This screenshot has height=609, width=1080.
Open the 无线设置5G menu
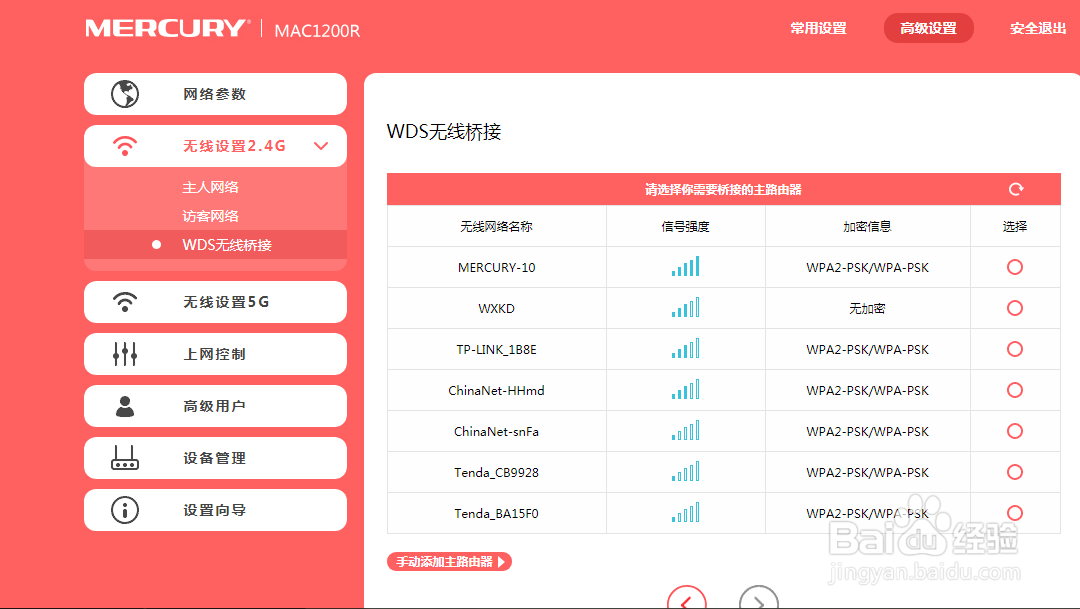click(x=215, y=302)
